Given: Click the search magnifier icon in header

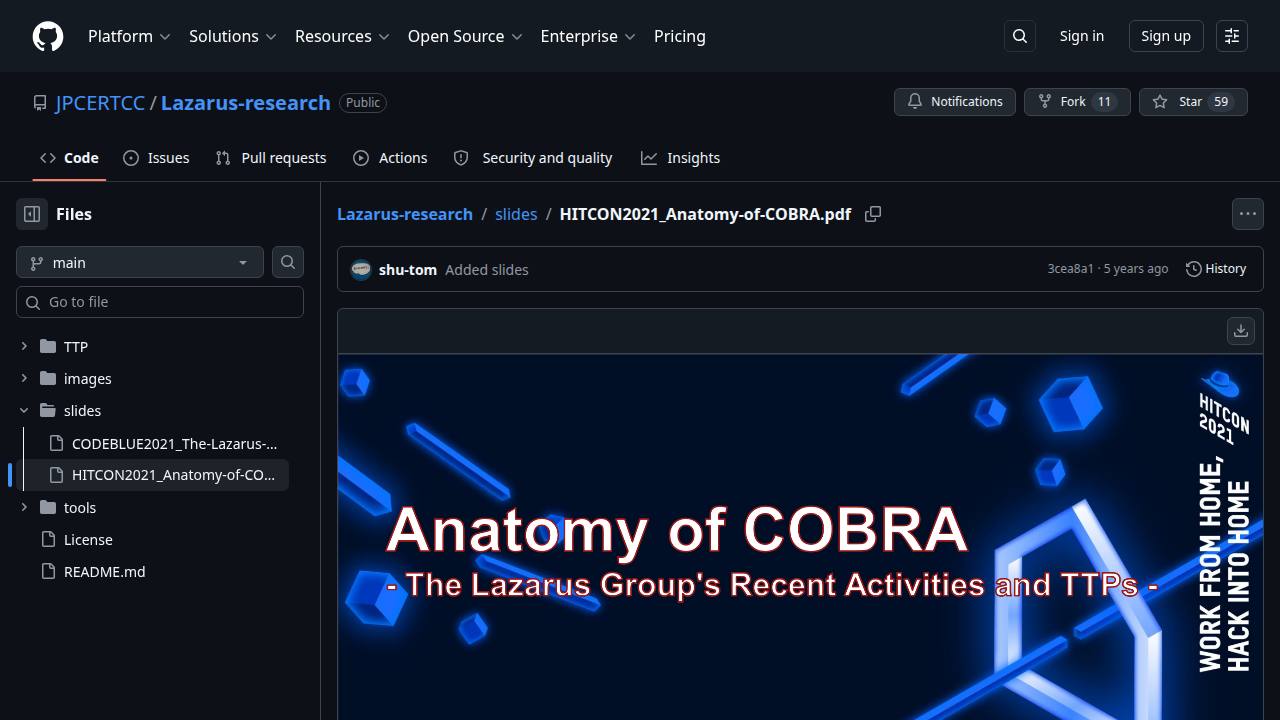Looking at the screenshot, I should pos(1020,36).
